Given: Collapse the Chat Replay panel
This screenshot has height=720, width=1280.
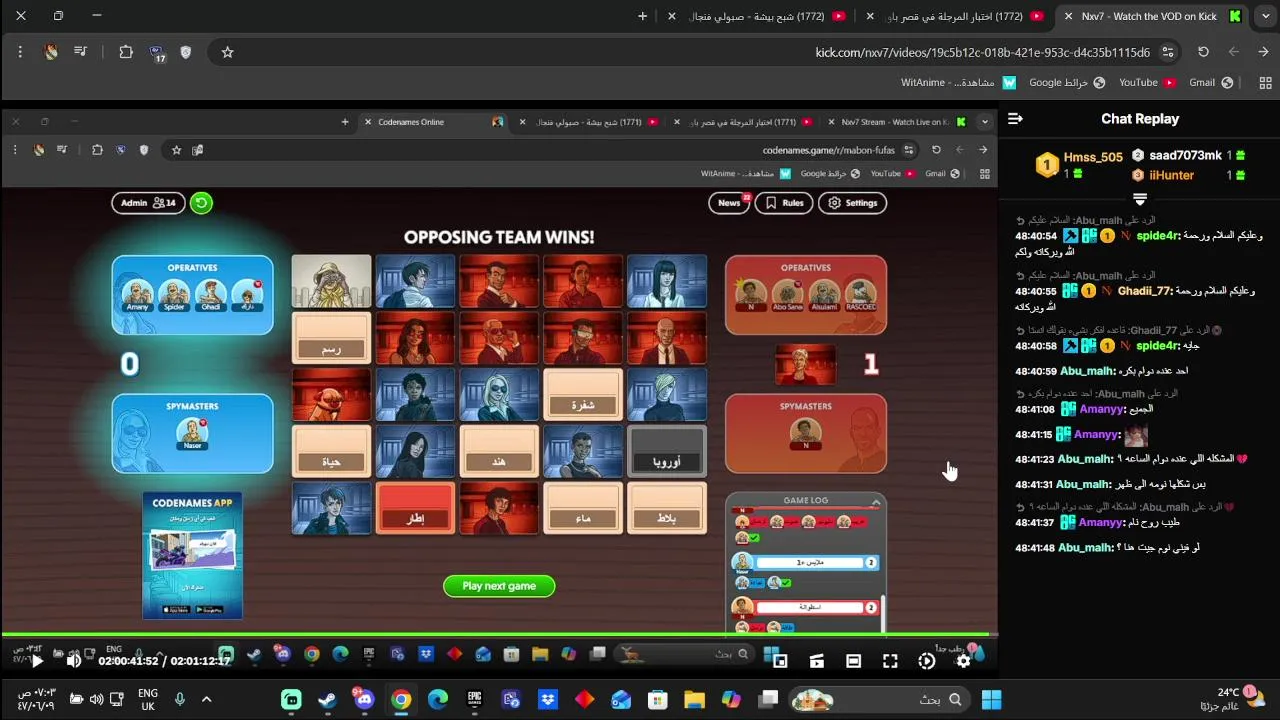Looking at the screenshot, I should [x=1015, y=118].
